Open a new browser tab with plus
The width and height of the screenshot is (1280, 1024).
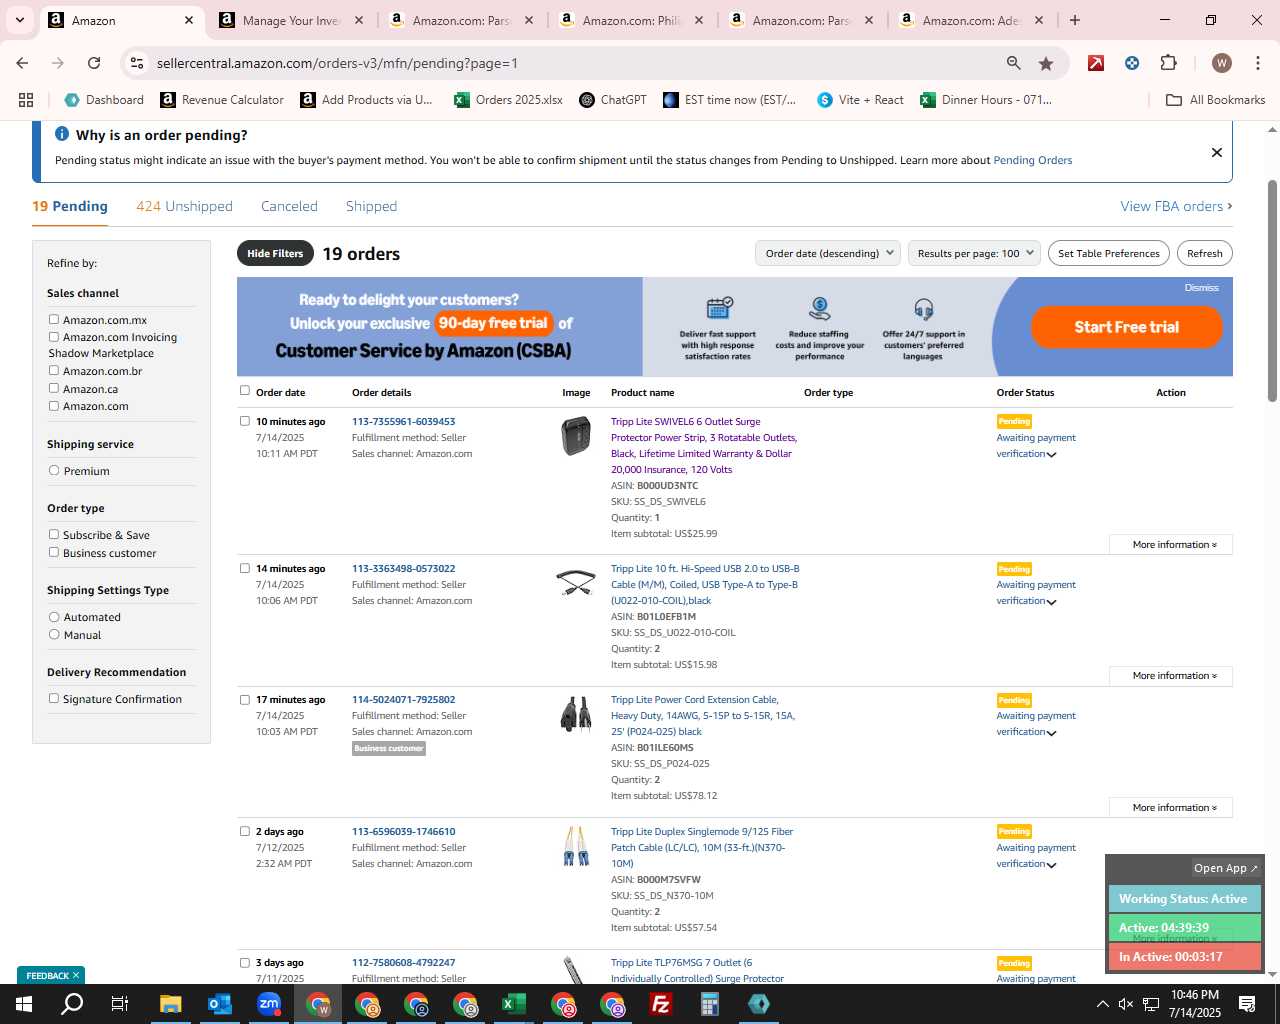1075,20
